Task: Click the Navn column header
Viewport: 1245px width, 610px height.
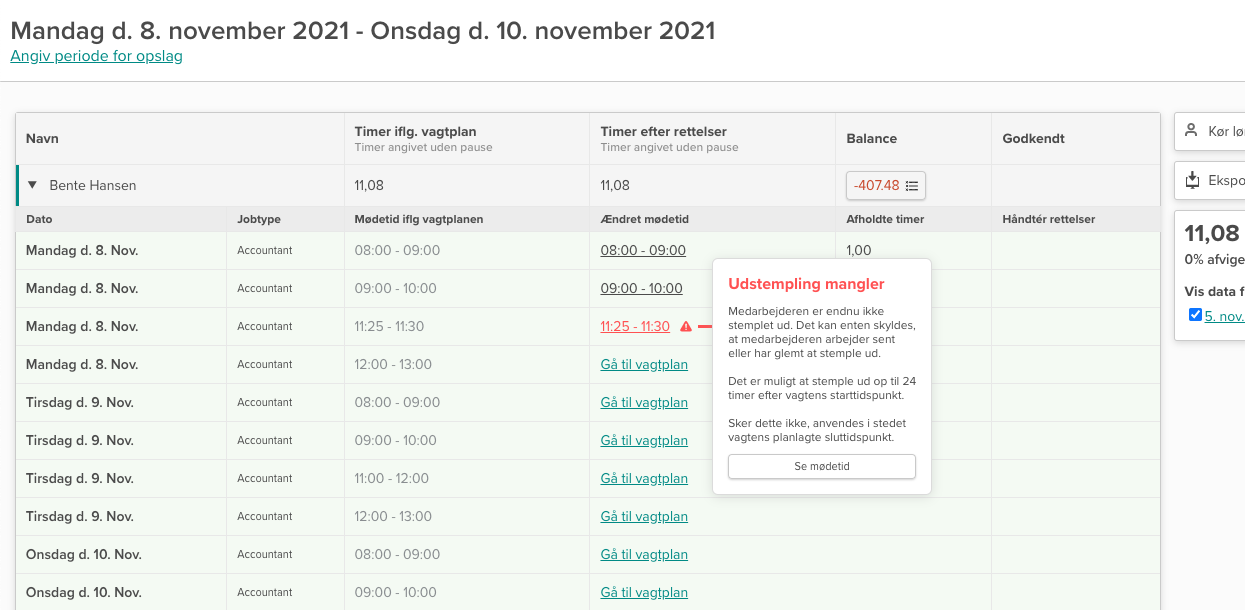Action: click(43, 139)
